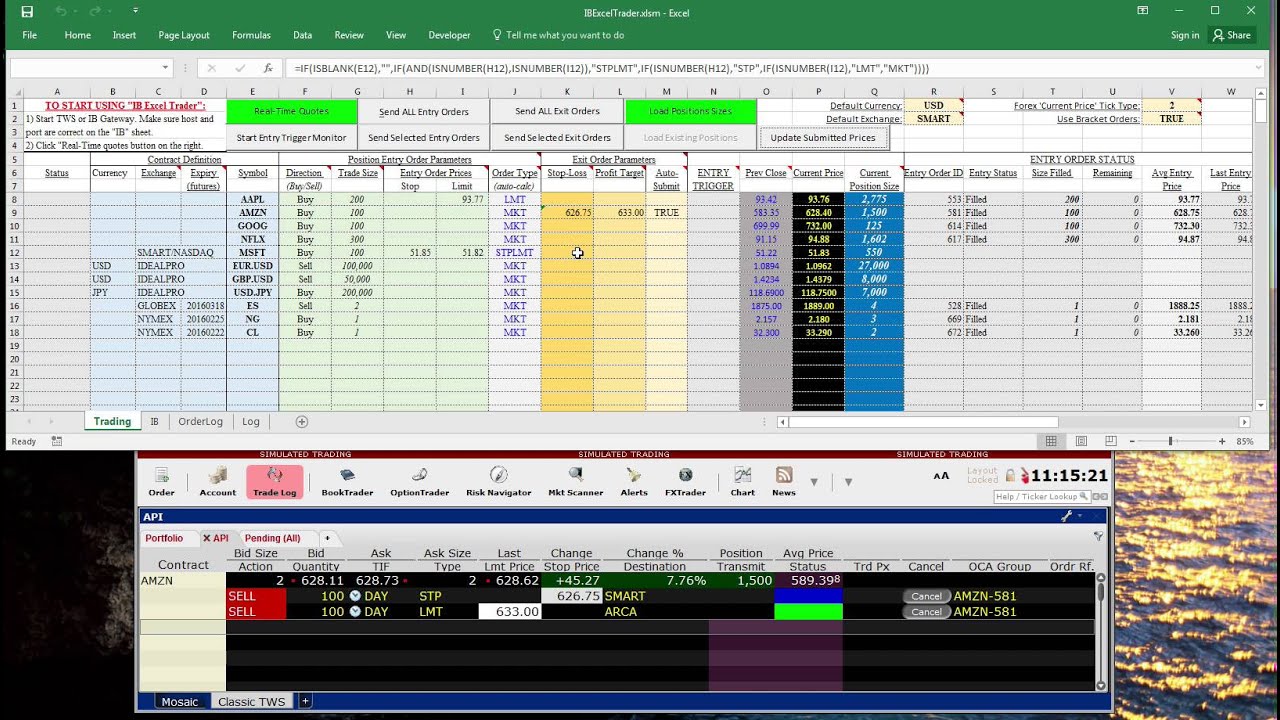1280x720 pixels.
Task: Open the Order tool in TWS toolbar
Action: coord(161,482)
